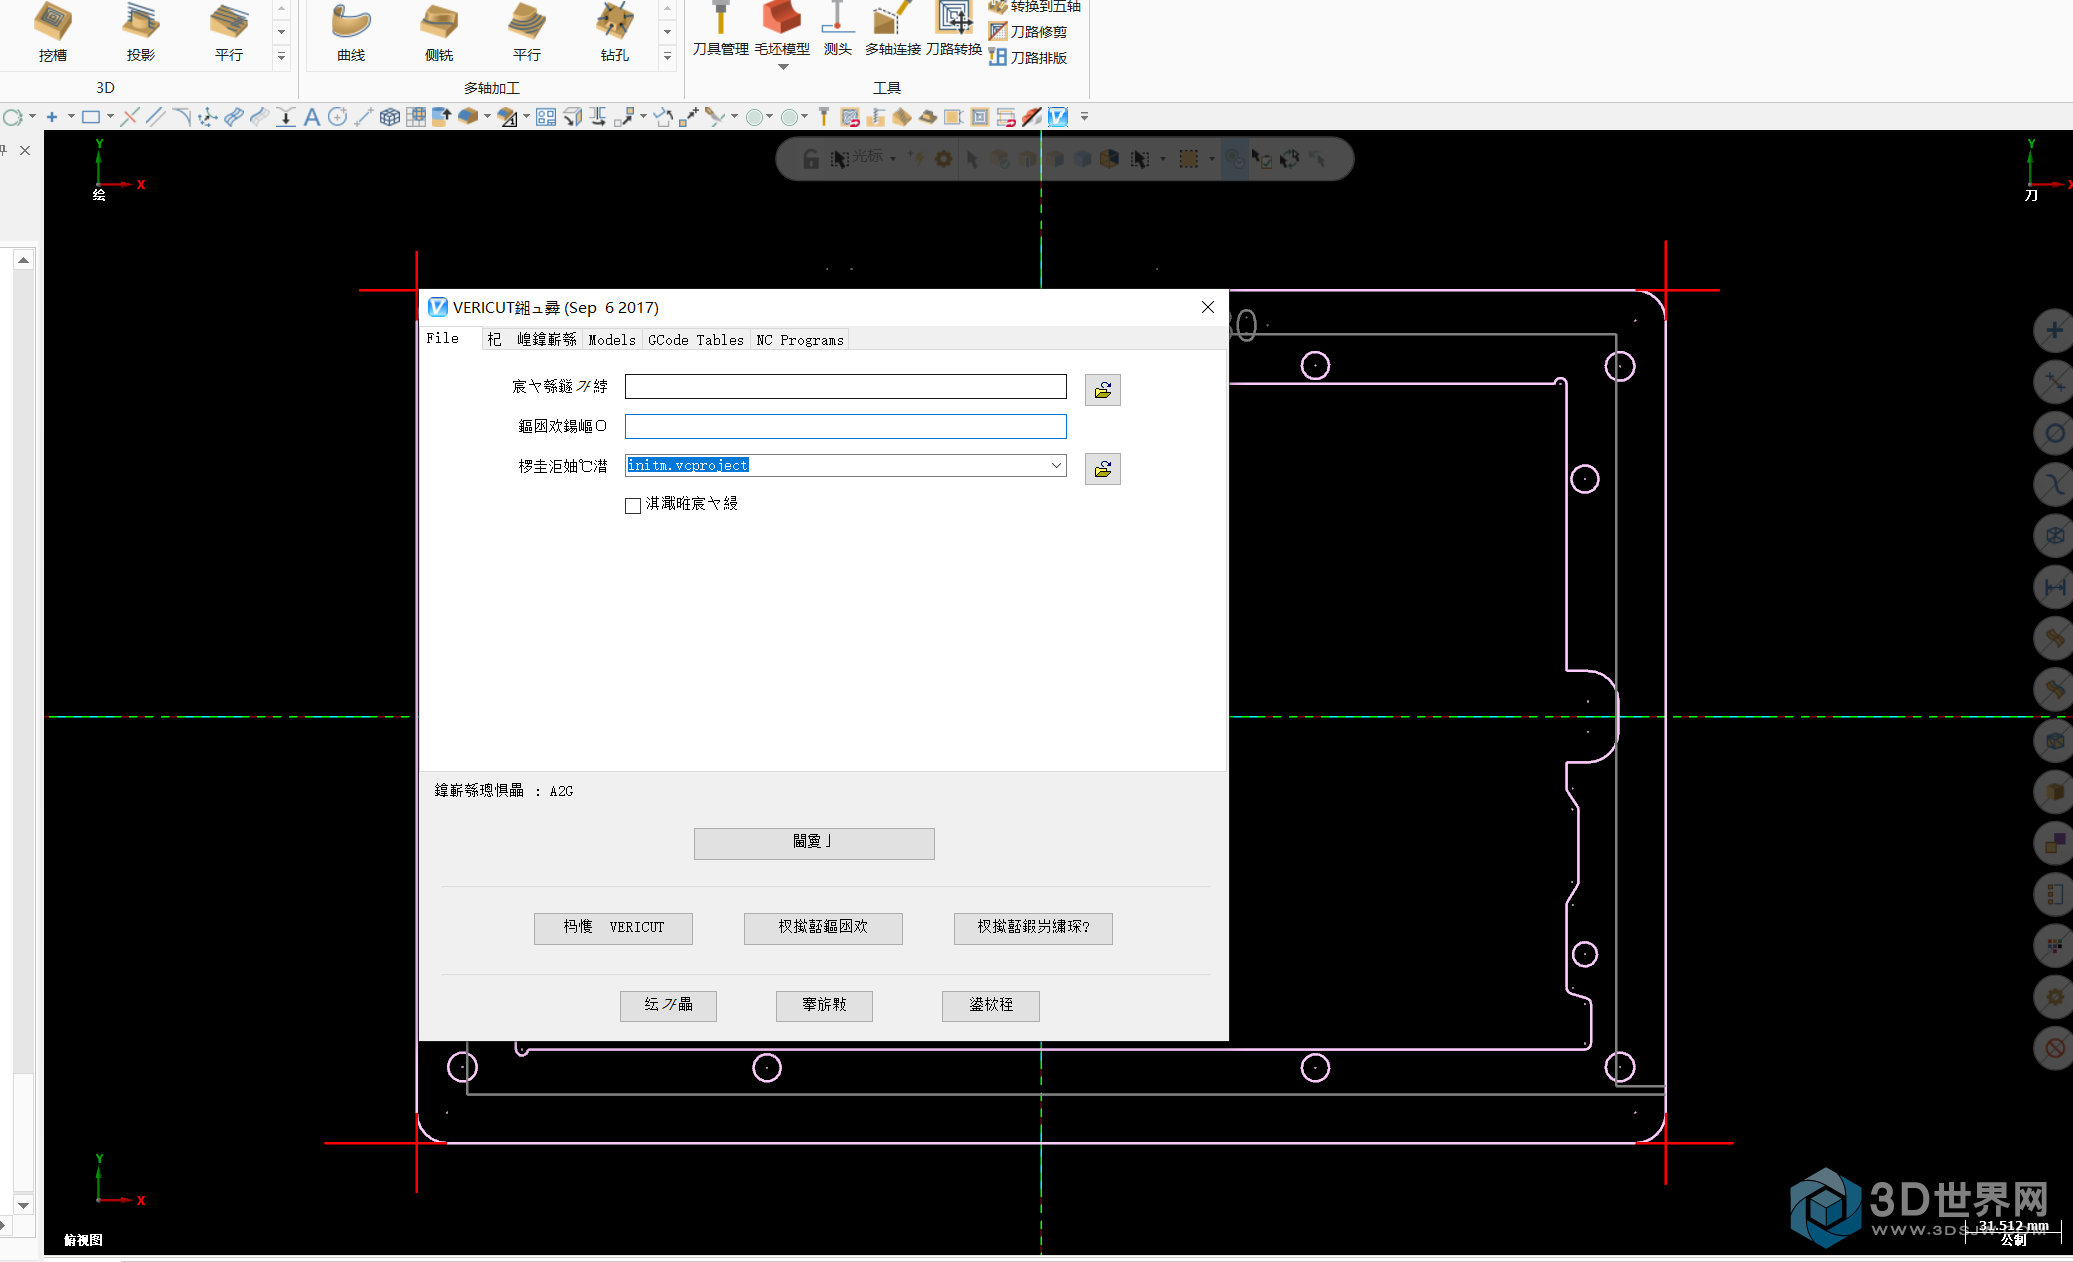Open the File tab in VERICUT dialog

[x=443, y=338]
